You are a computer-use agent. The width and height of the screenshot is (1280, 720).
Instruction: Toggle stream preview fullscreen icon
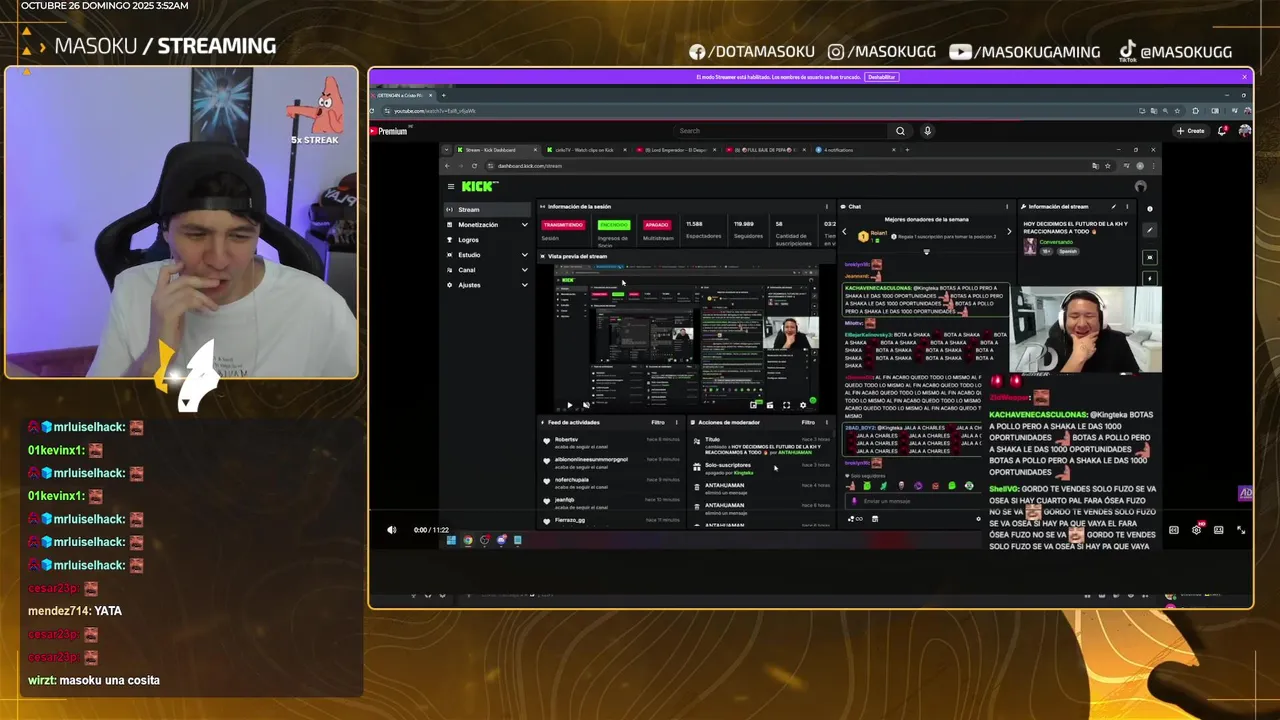[x=786, y=405]
